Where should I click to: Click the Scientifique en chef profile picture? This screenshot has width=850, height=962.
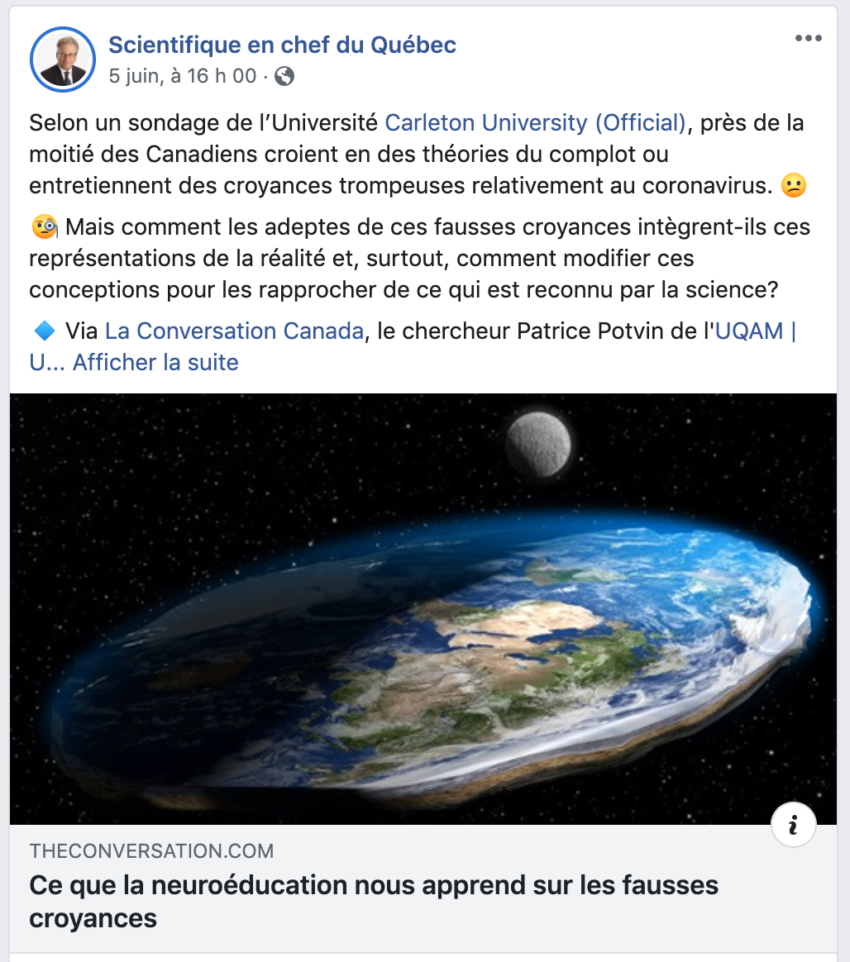click(63, 59)
